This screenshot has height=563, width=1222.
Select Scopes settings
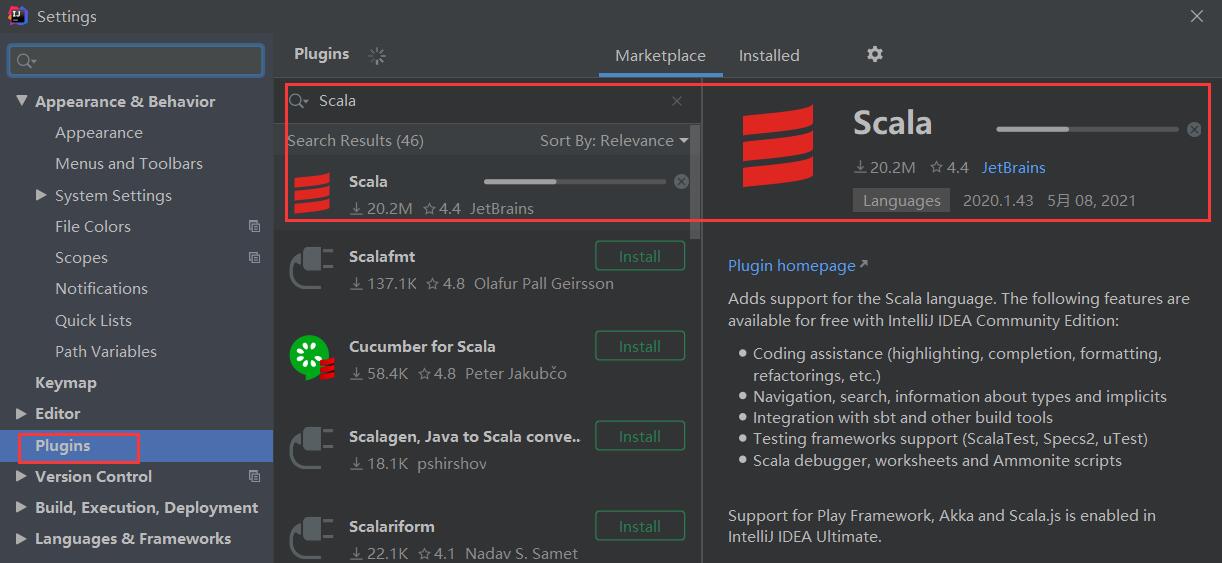point(81,257)
